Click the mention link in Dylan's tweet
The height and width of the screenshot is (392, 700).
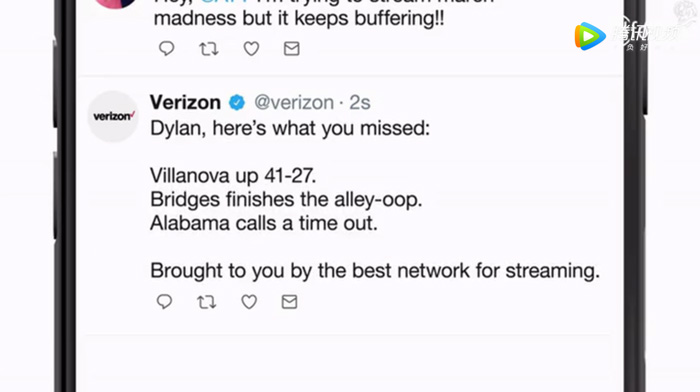[x=224, y=2]
